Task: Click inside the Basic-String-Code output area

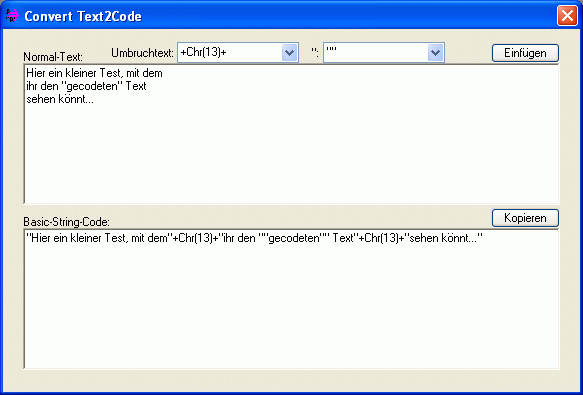Action: 292,299
